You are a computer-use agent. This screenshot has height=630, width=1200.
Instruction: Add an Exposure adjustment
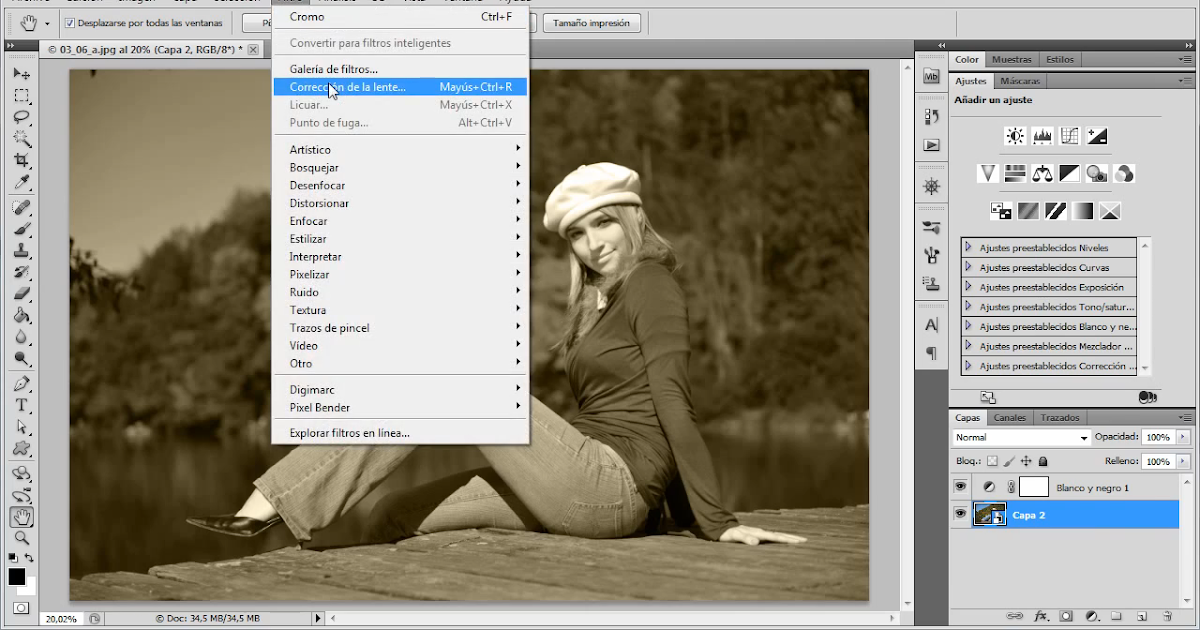point(1097,136)
